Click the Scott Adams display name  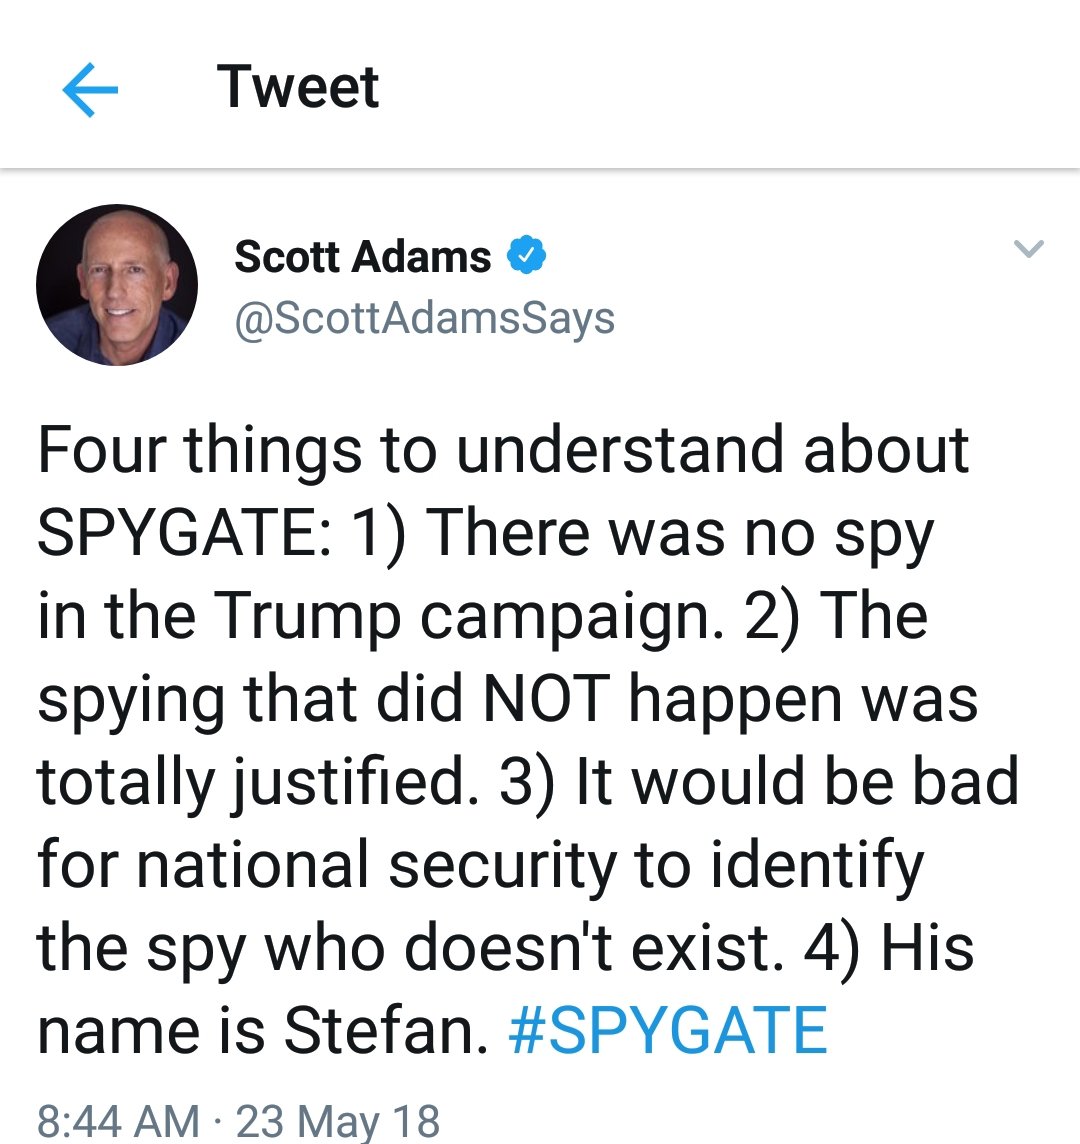click(363, 257)
